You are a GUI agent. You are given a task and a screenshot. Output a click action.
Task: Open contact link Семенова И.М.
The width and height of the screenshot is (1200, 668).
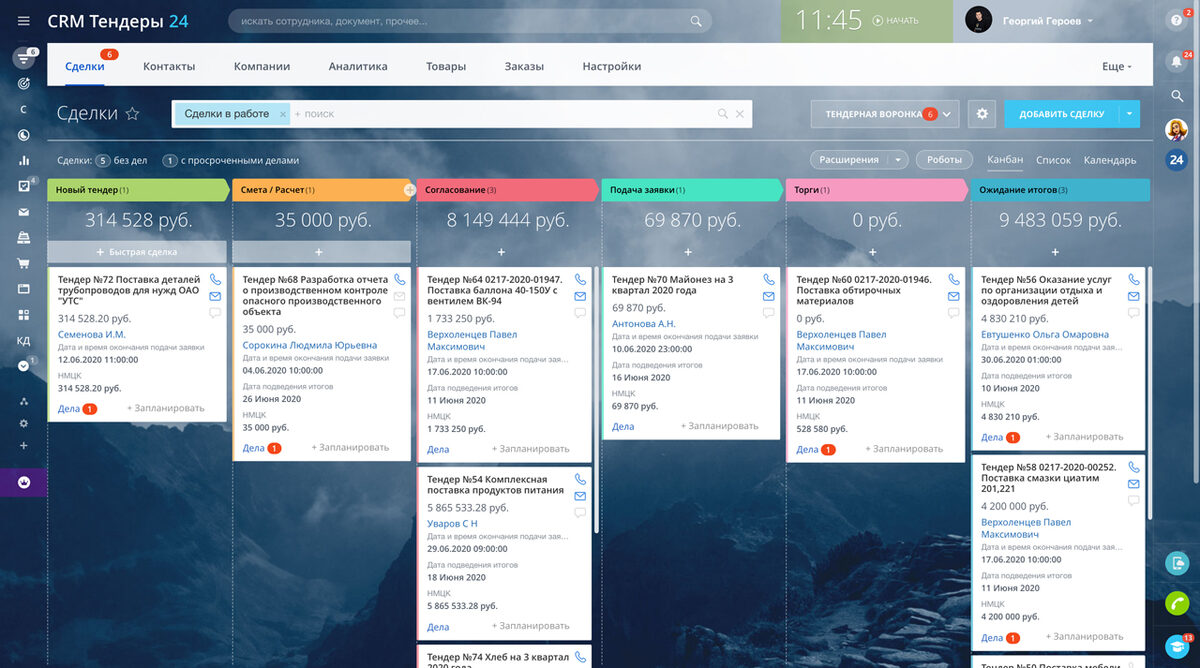(92, 334)
